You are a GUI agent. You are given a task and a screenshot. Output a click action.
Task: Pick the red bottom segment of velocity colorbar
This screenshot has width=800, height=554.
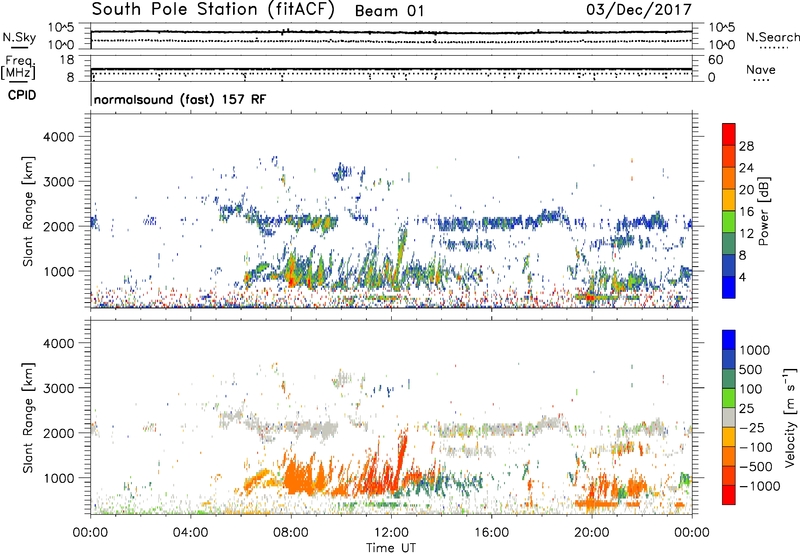pyautogui.click(x=729, y=495)
